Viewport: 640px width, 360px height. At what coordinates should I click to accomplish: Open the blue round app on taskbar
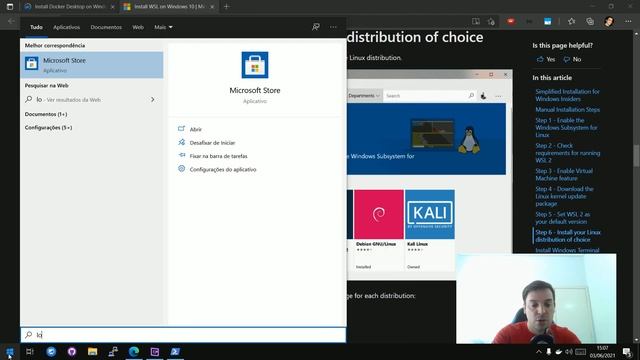51,351
